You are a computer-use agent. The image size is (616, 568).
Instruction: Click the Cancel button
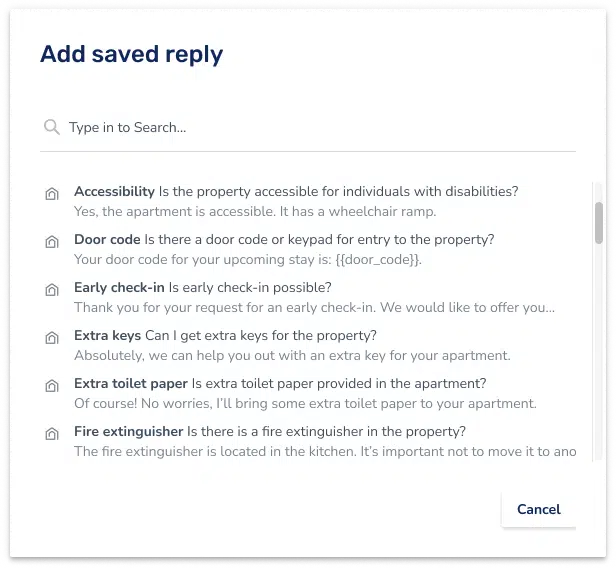[539, 509]
